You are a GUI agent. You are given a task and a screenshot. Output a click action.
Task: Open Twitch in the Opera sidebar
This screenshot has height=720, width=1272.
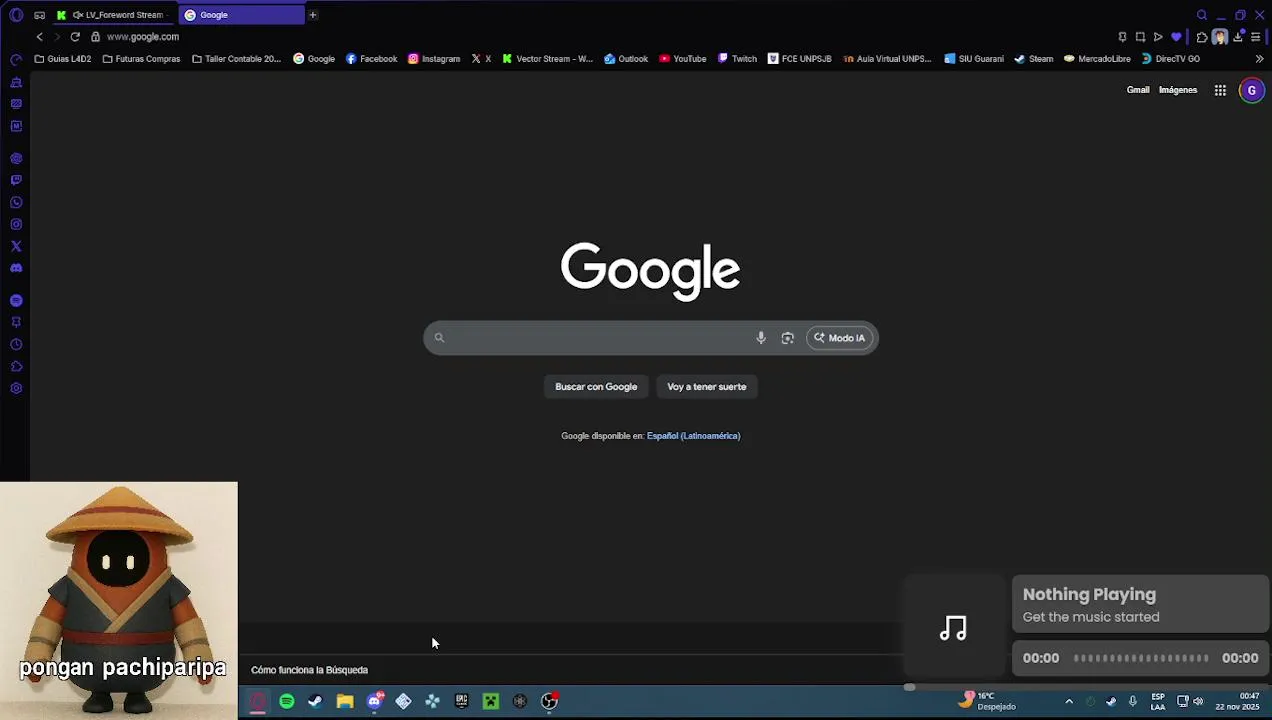click(x=16, y=181)
